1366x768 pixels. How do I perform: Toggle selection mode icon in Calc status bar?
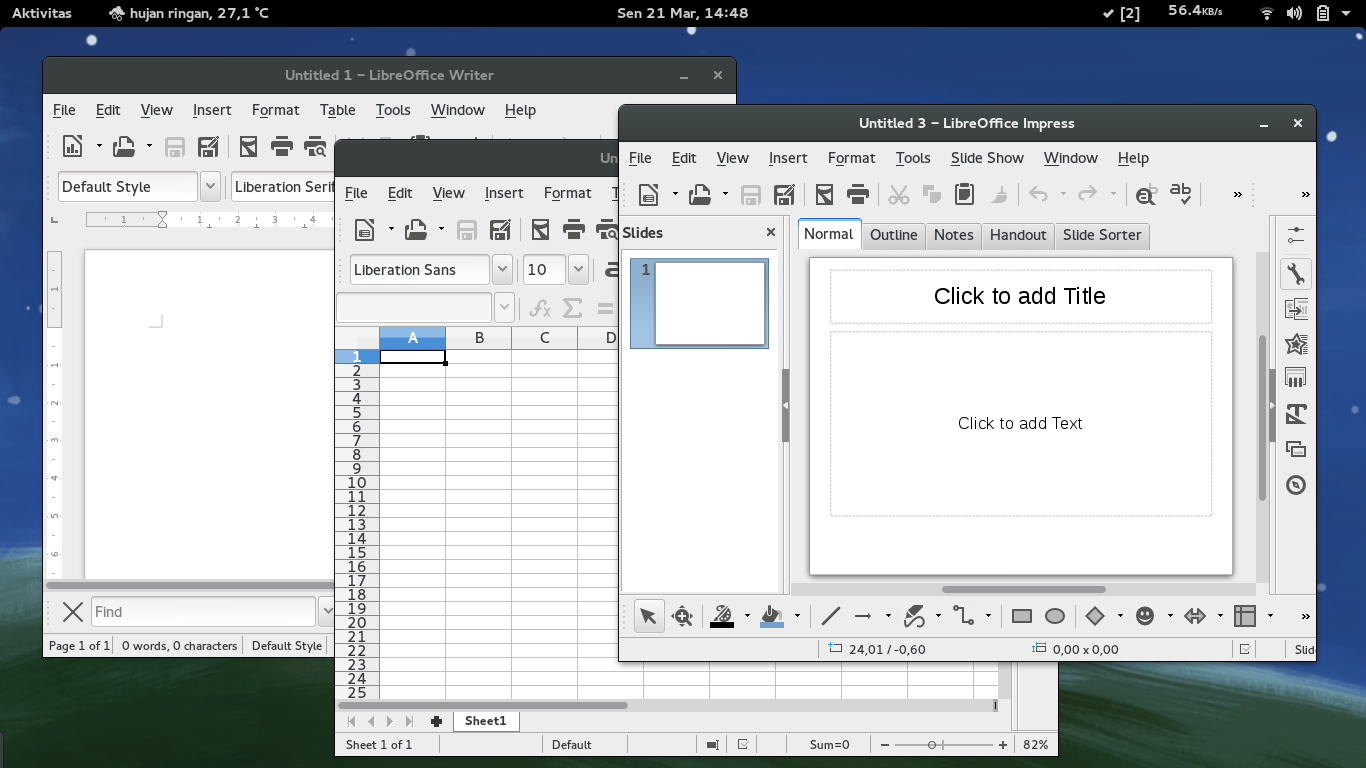712,745
